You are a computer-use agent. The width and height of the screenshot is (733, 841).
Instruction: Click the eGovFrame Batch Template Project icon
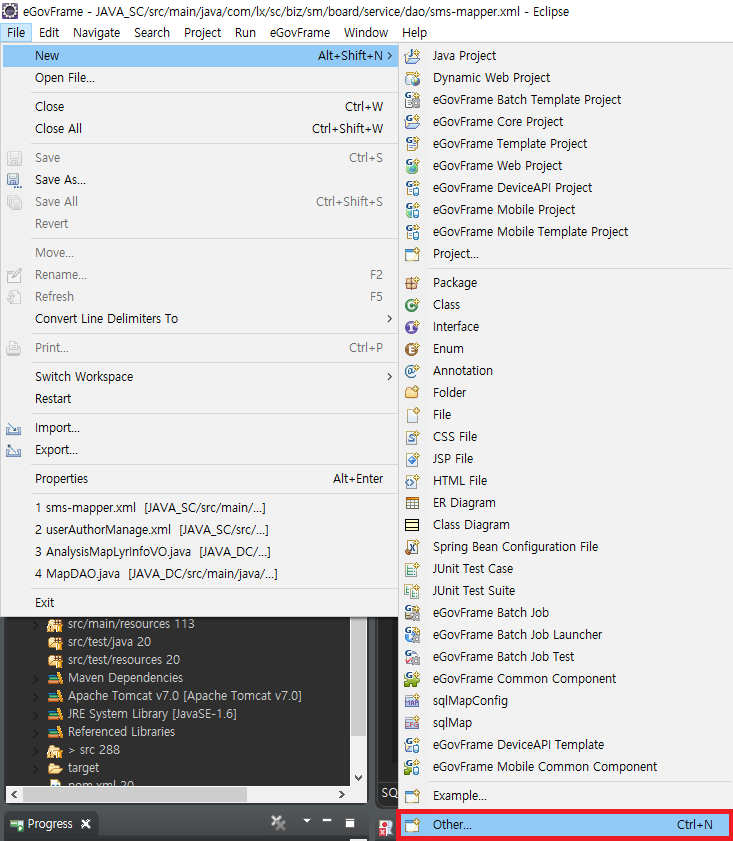click(412, 100)
